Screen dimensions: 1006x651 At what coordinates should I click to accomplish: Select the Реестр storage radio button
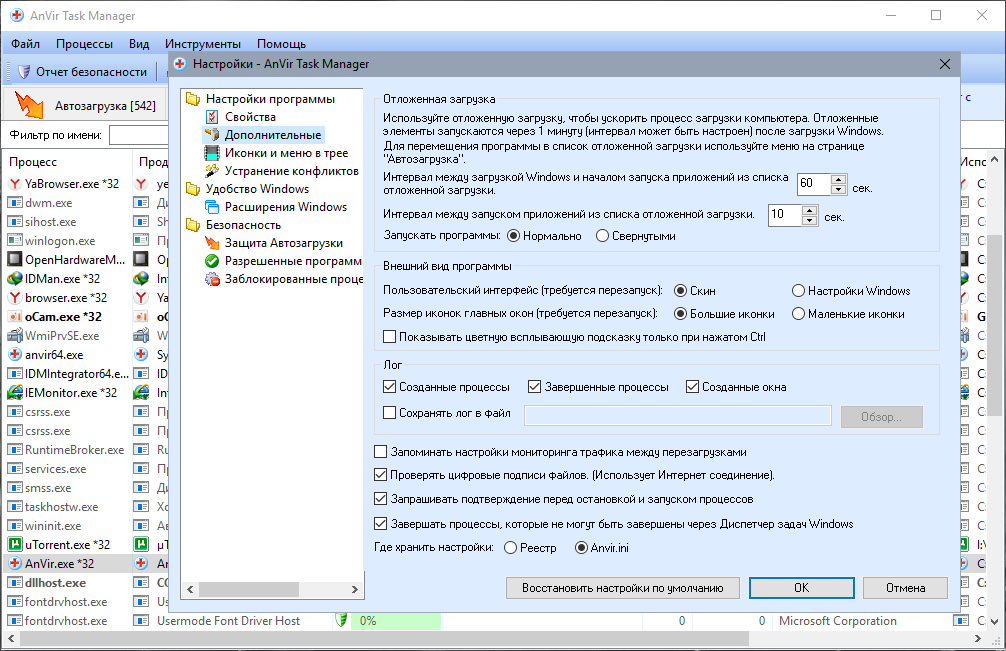coord(510,548)
